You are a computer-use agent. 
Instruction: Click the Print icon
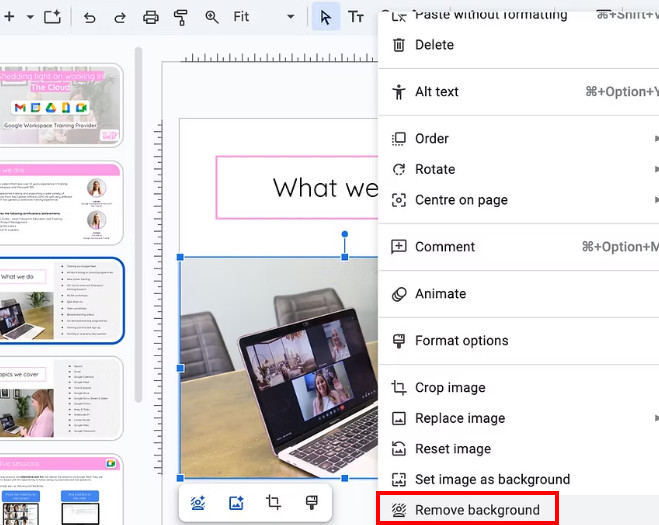point(151,17)
